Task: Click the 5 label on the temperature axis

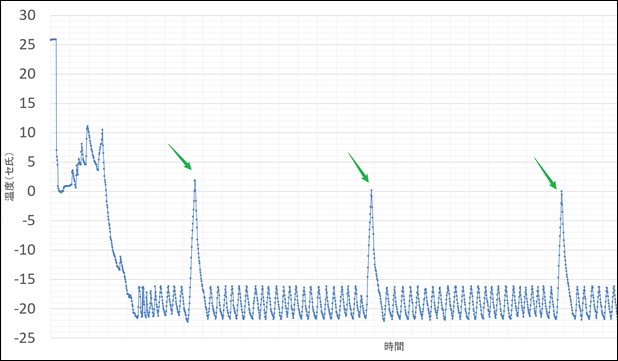Action: (x=31, y=162)
